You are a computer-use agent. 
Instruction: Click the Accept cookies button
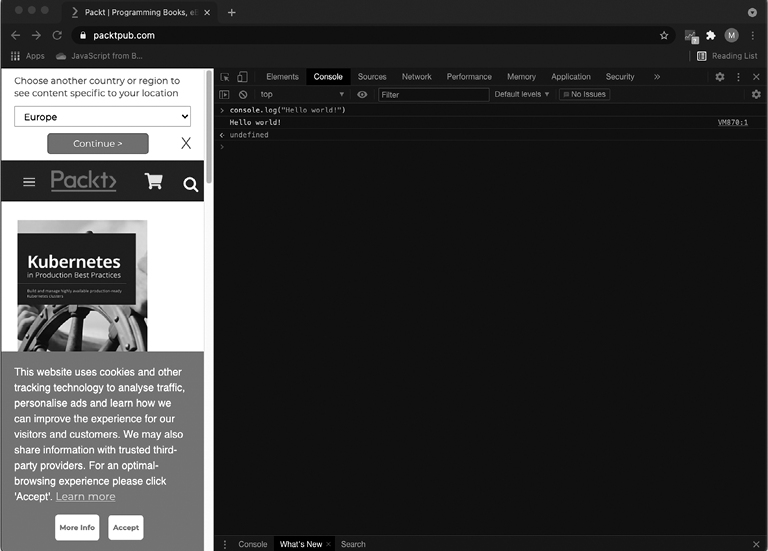(126, 527)
